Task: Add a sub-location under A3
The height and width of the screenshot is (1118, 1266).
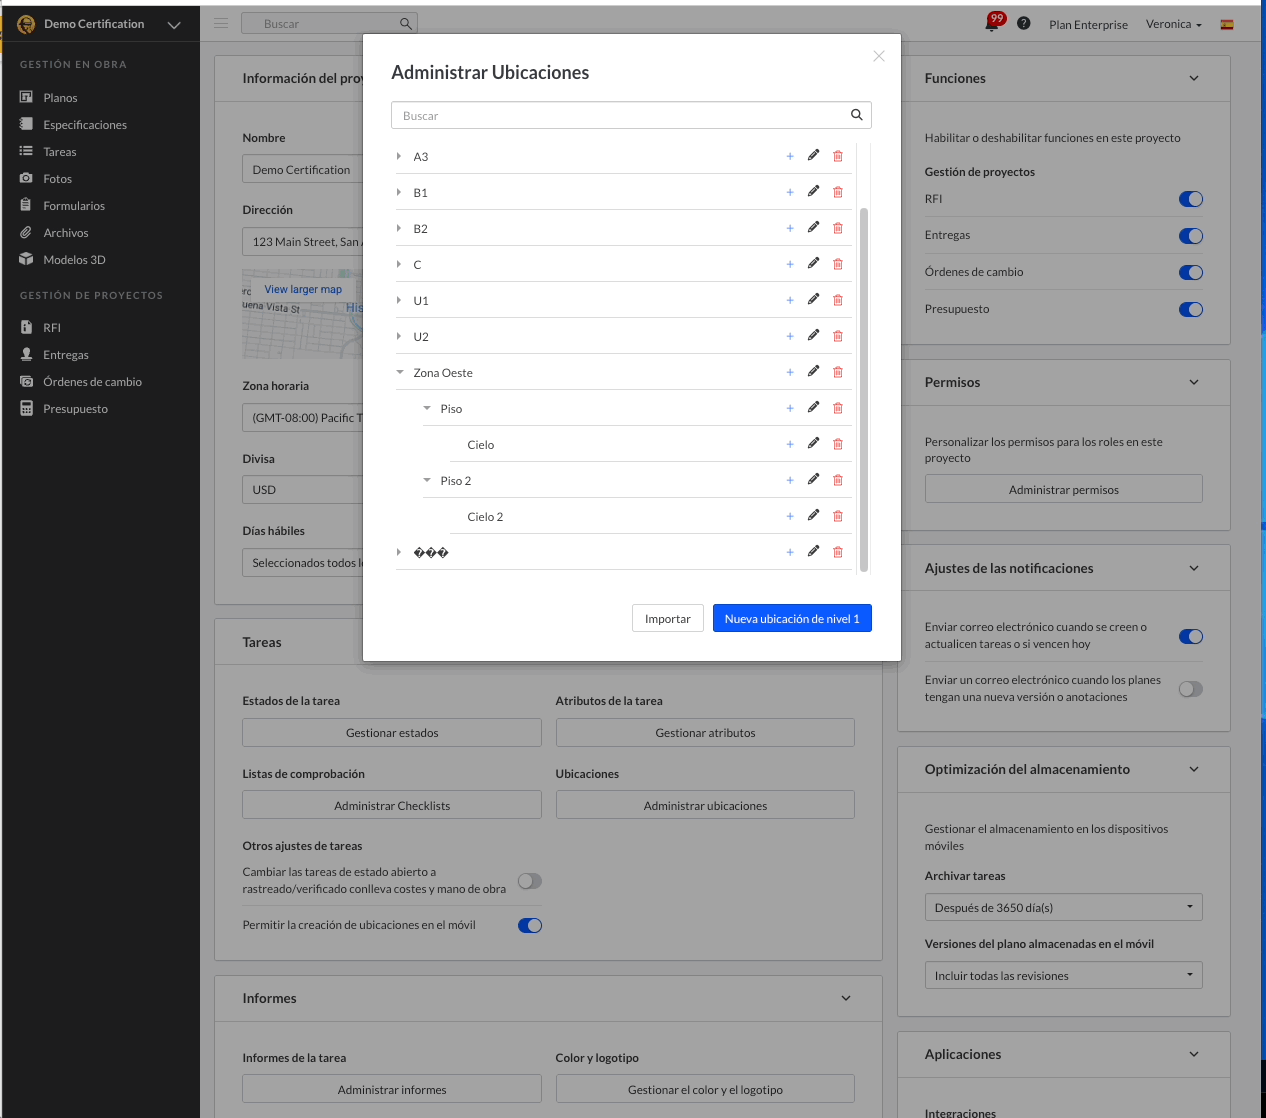Action: tap(790, 156)
